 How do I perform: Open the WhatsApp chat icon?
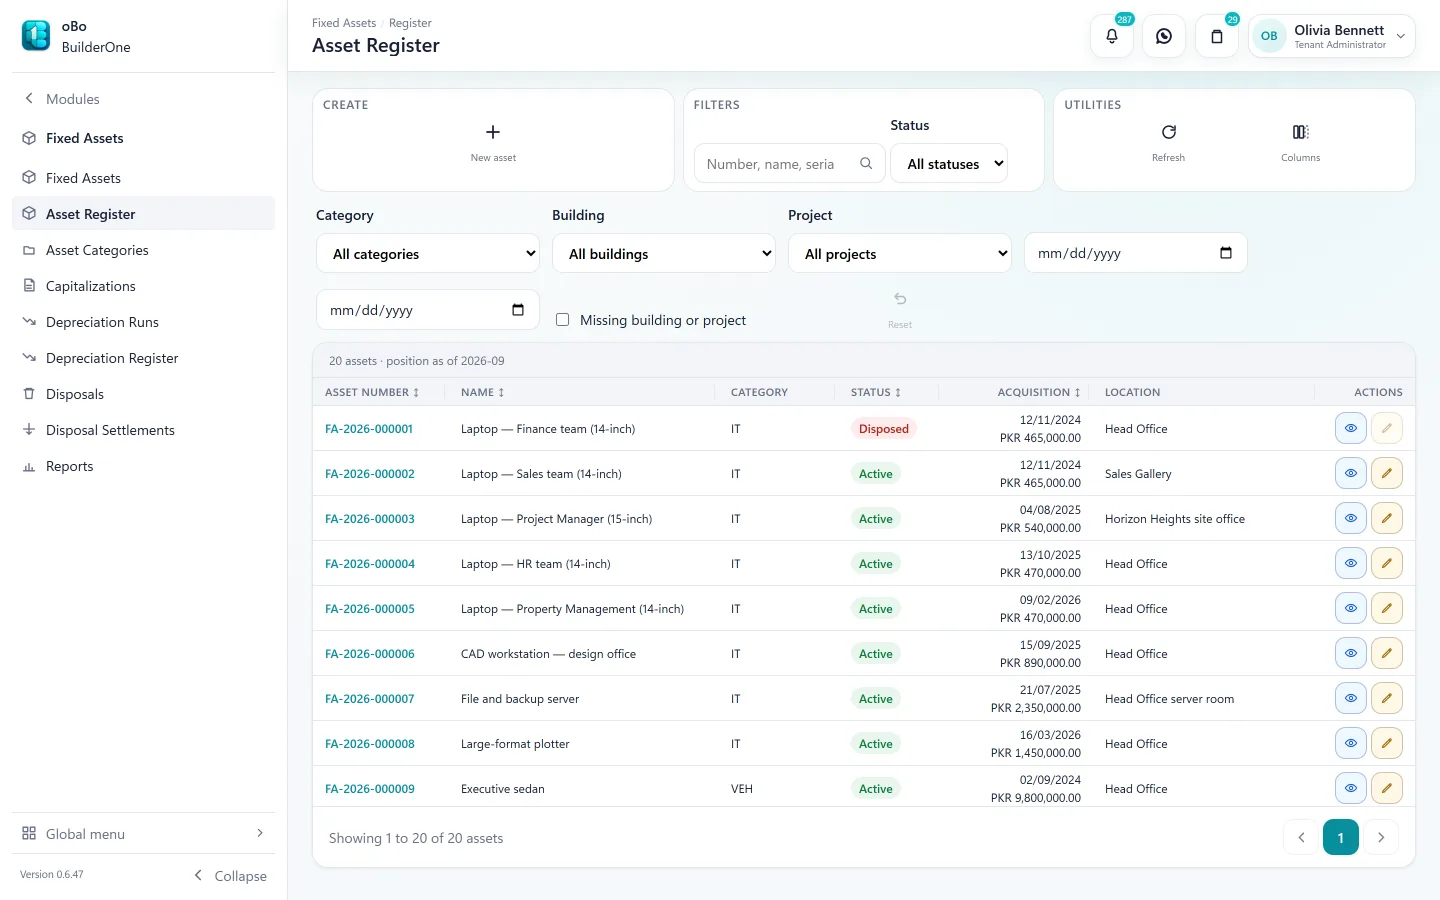tap(1164, 36)
